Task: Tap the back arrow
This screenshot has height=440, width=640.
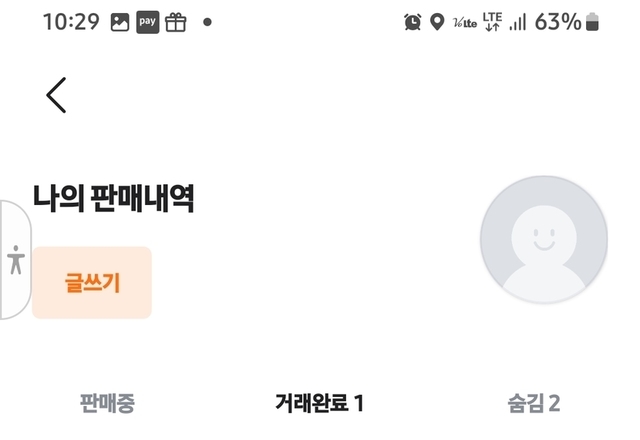Action: (56, 95)
